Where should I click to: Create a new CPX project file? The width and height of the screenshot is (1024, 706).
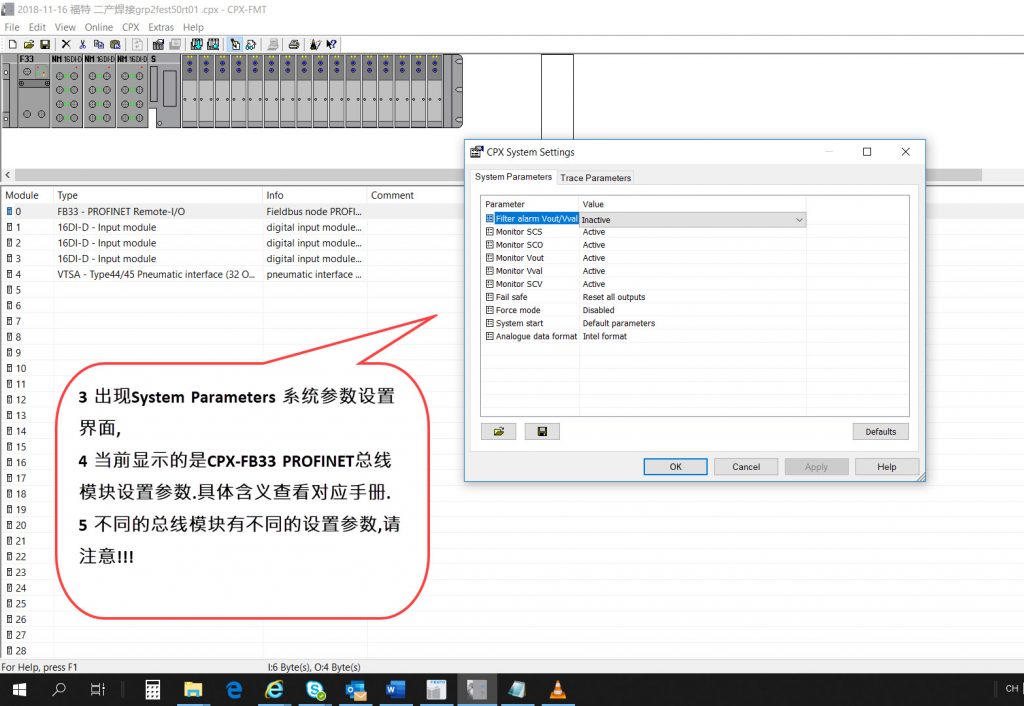[x=12, y=44]
